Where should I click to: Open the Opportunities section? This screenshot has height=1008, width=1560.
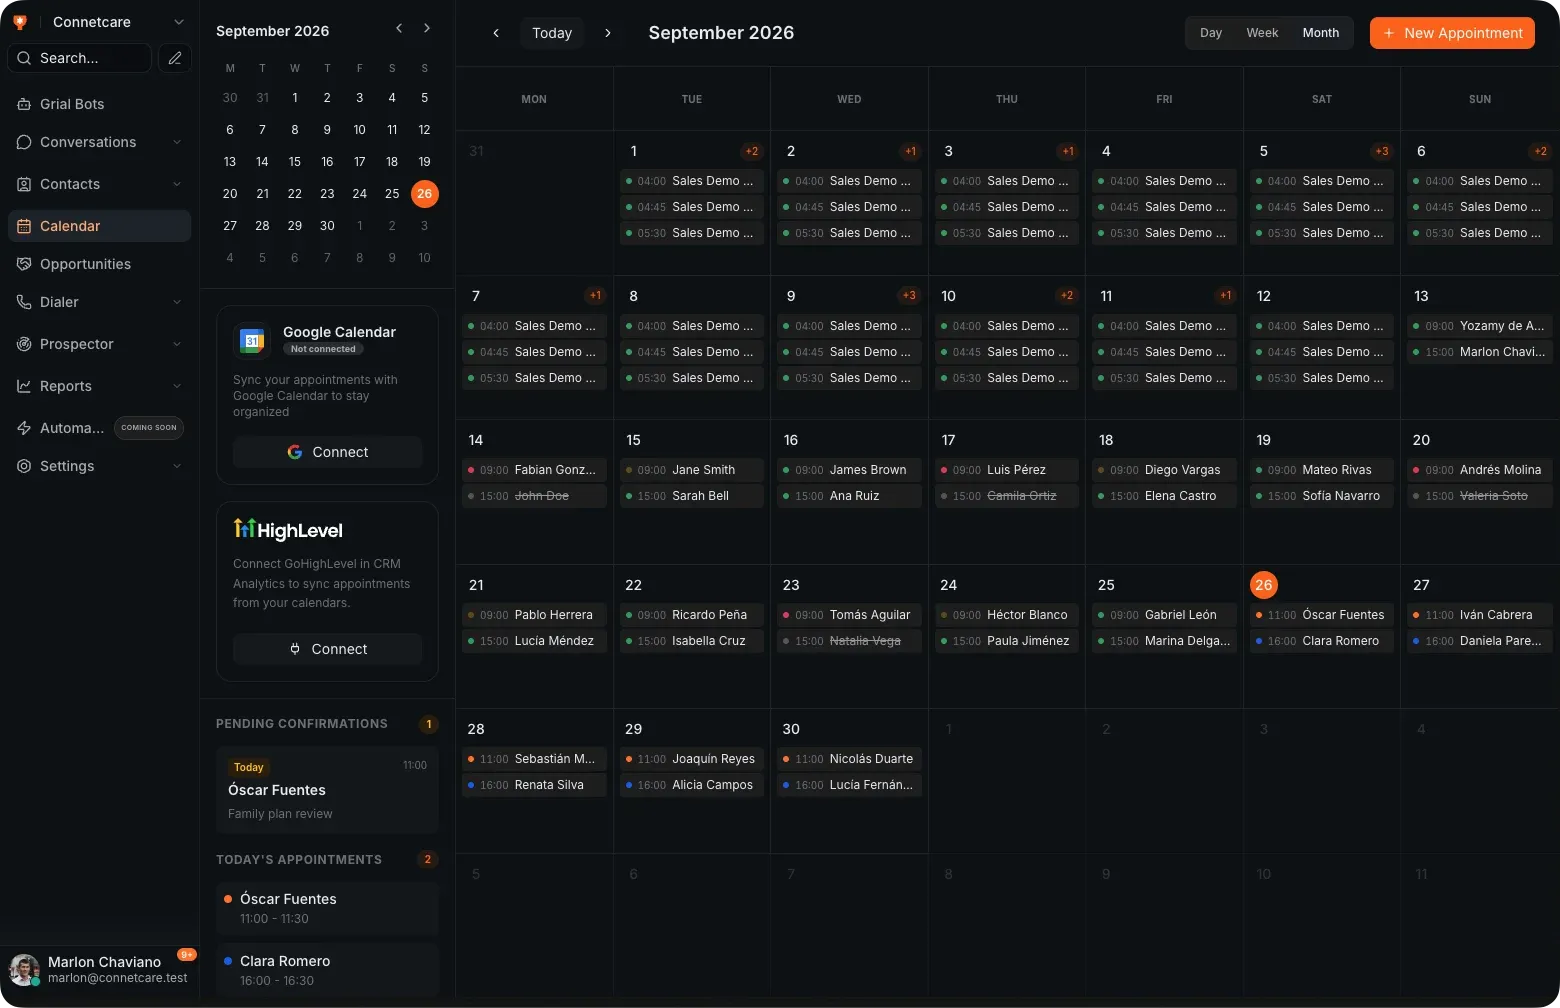tap(99, 264)
